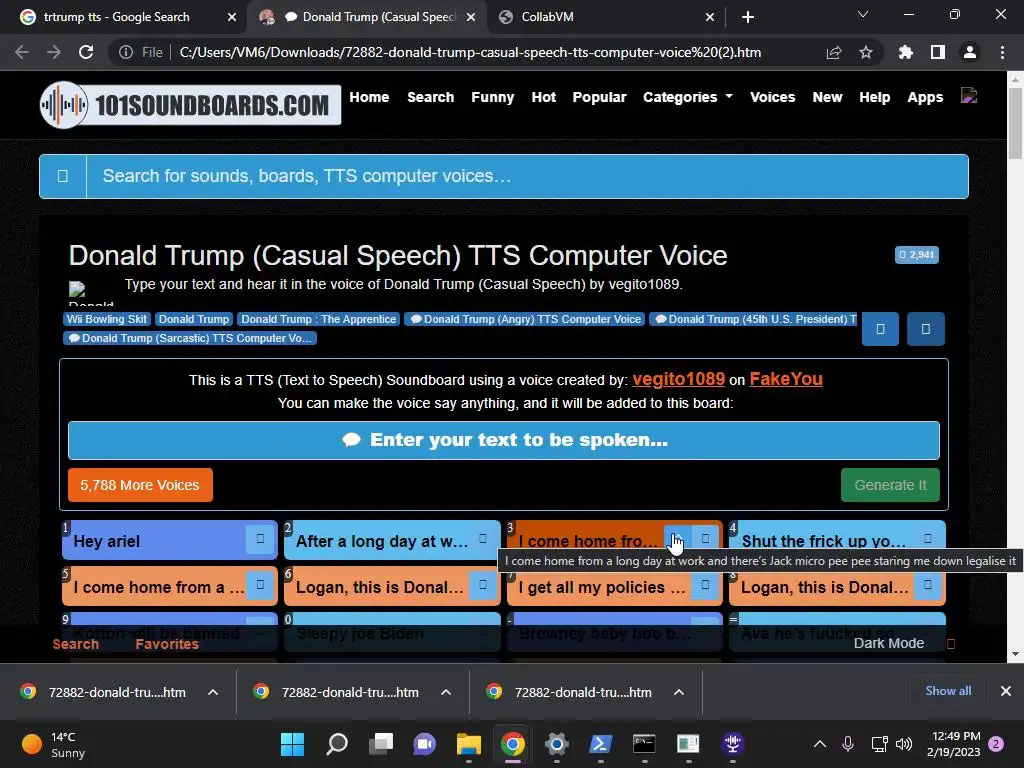This screenshot has width=1024, height=768.
Task: Go forward using browser forward arrow
Action: [54, 52]
